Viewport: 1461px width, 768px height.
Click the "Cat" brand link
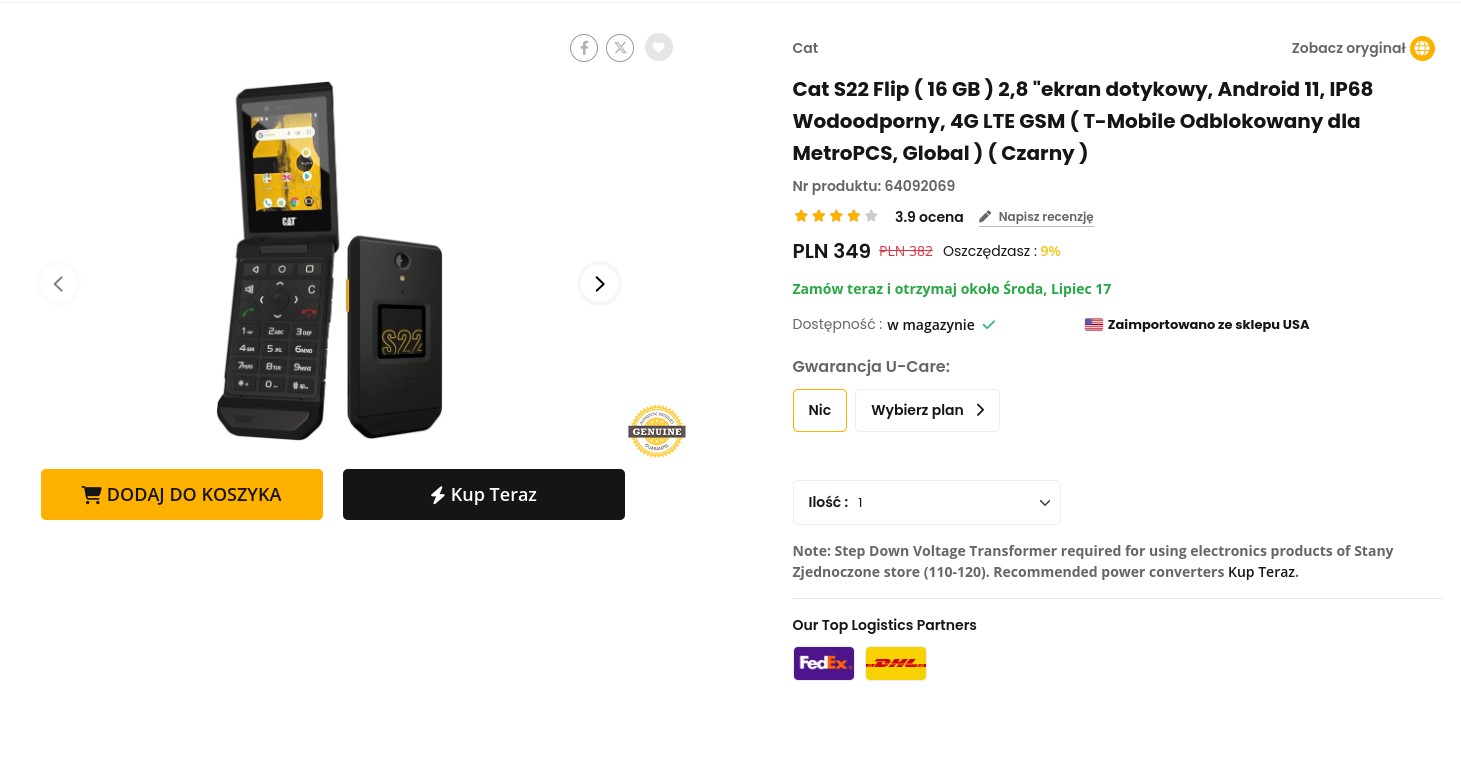(x=805, y=48)
